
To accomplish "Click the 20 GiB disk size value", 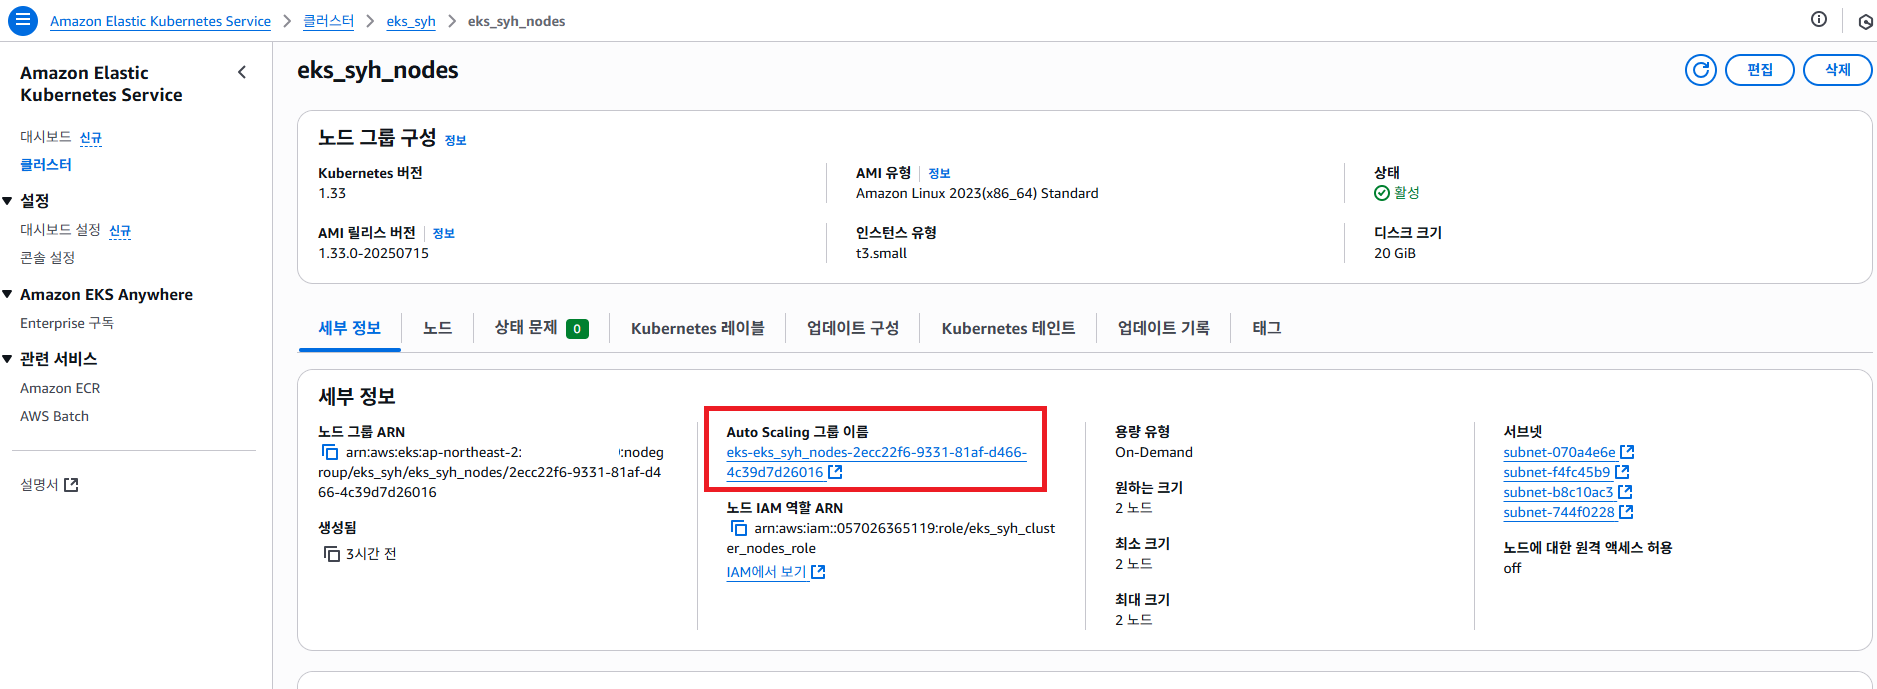I will 1395,253.
